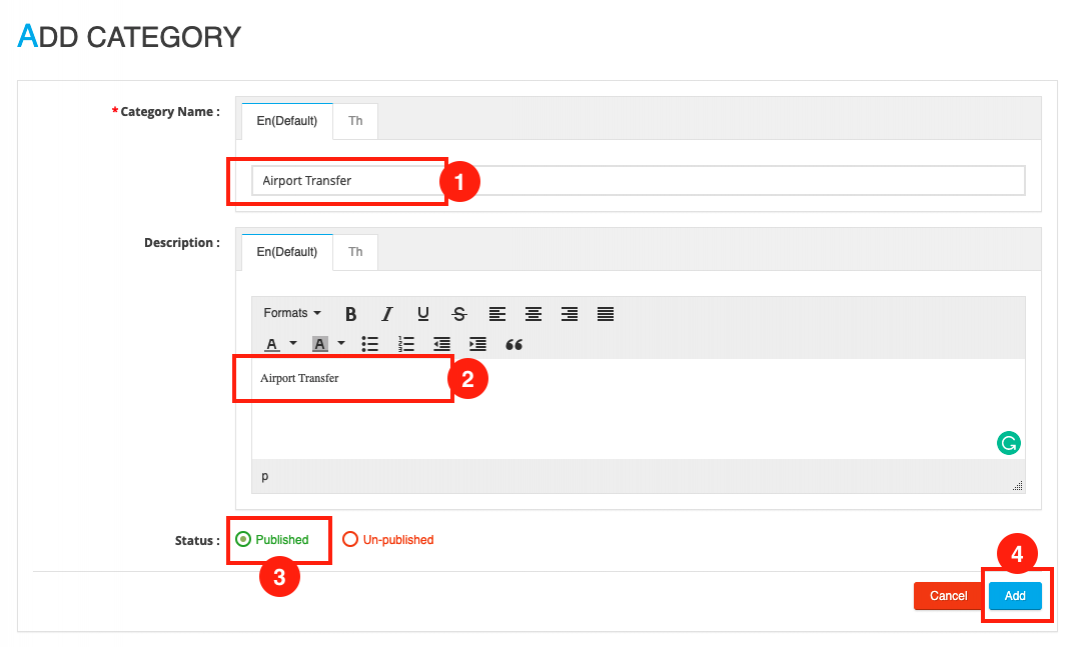Toggle italic formatting in description editor
Viewport: 1069px width, 647px height.
pos(387,314)
